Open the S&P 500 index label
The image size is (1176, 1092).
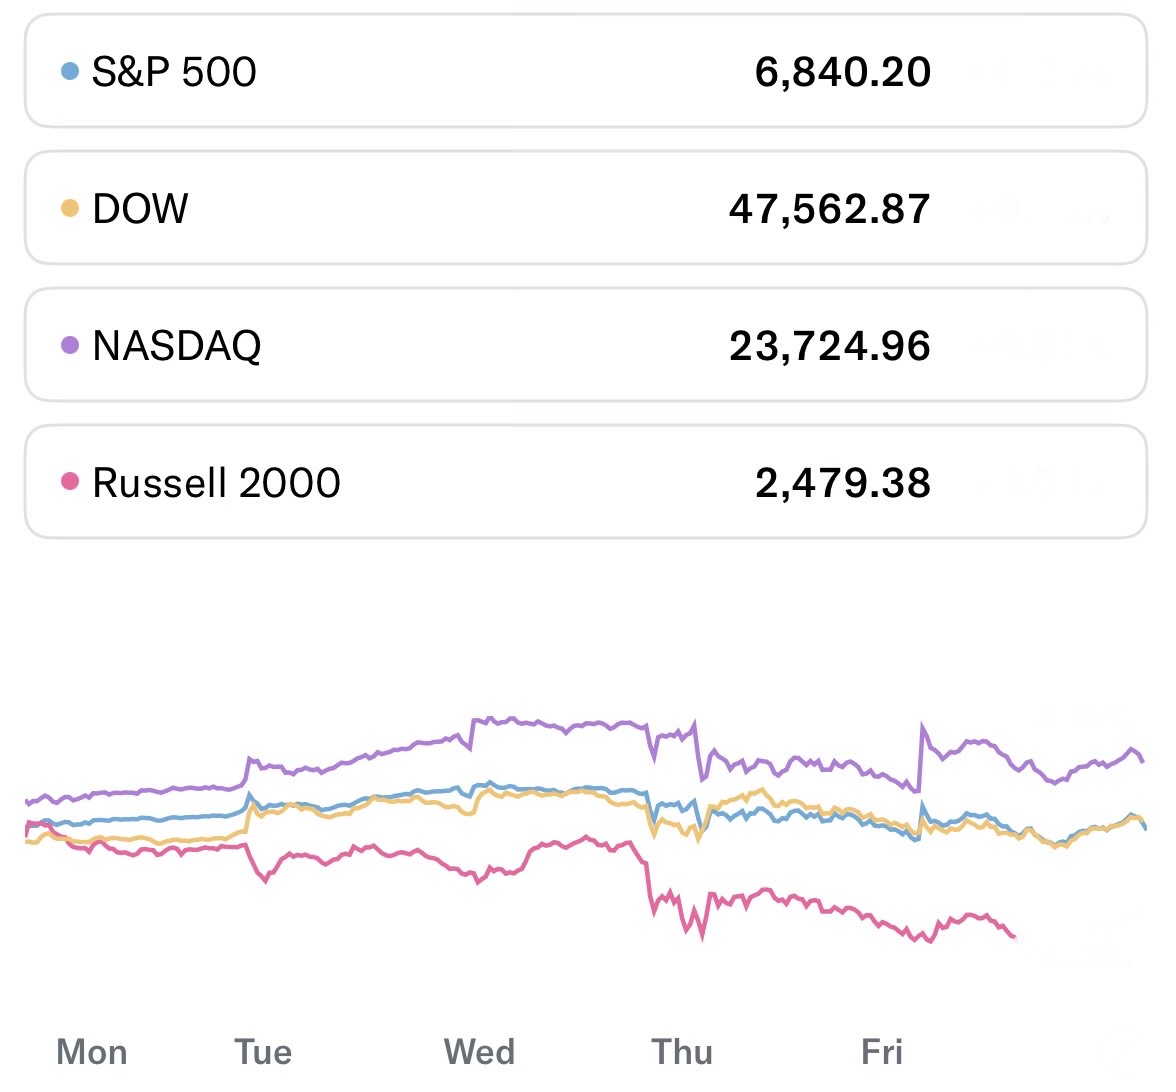coord(174,72)
